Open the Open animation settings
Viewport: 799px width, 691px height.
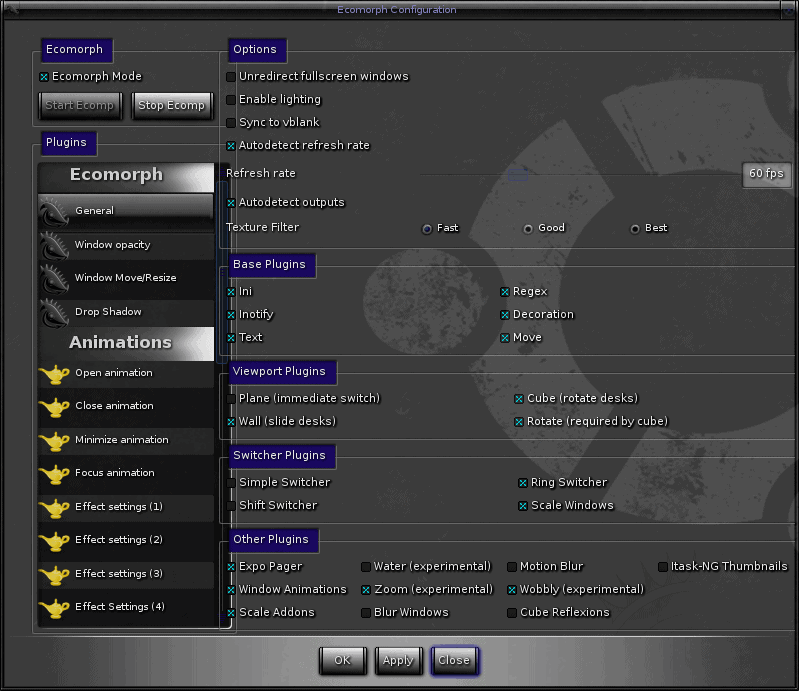pos(126,374)
